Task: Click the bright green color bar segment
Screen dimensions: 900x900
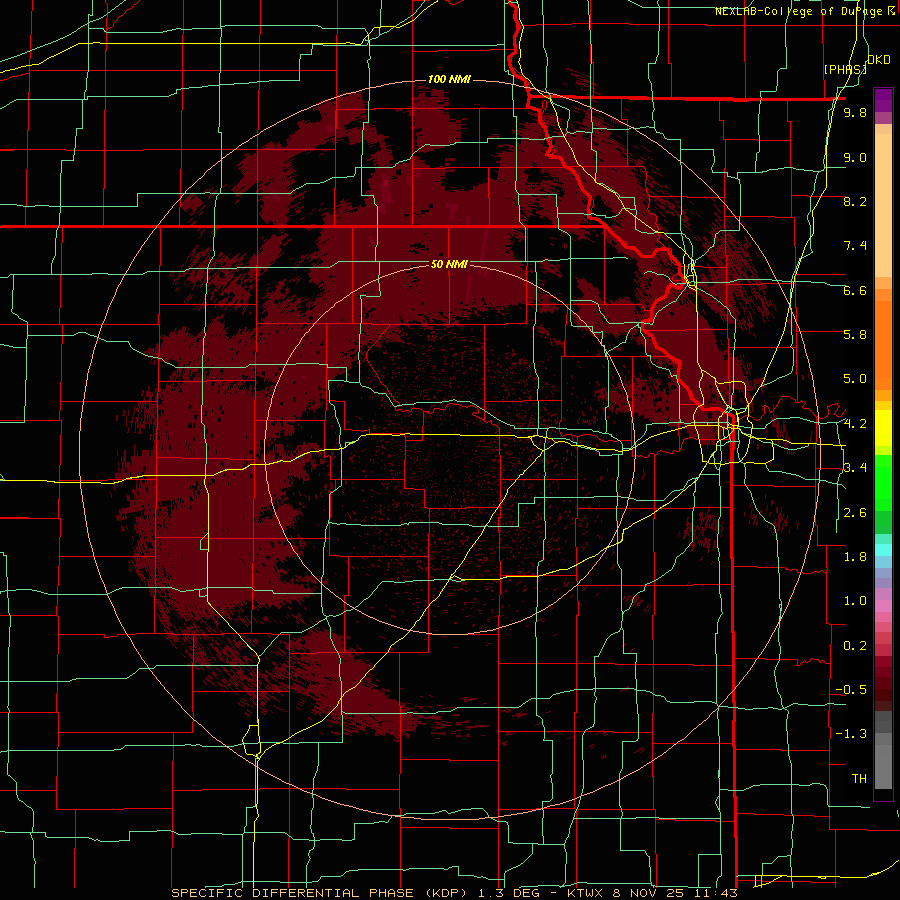Action: pos(883,482)
